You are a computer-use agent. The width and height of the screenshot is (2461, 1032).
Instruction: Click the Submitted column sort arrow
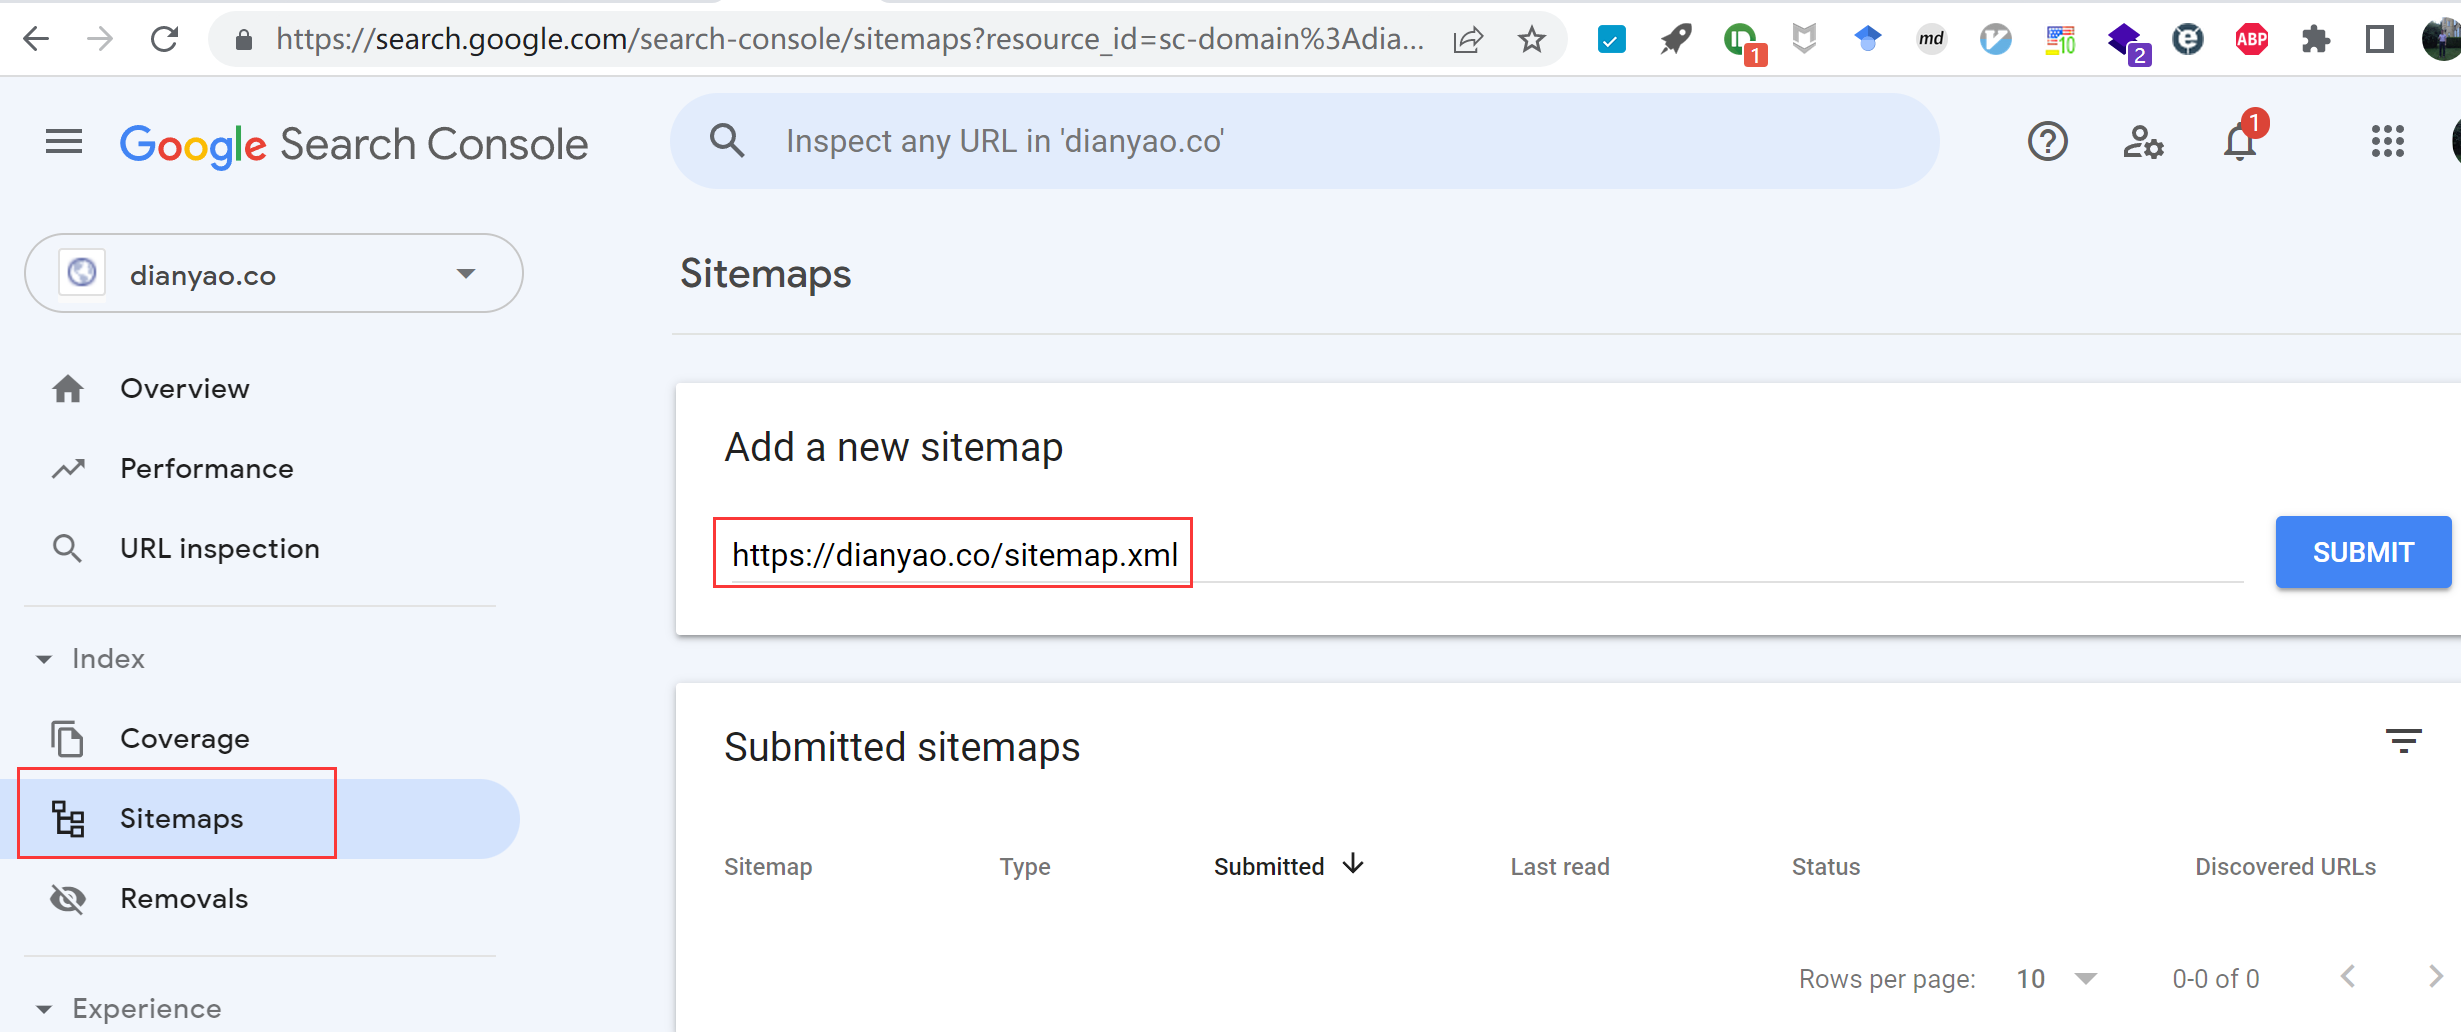point(1354,864)
